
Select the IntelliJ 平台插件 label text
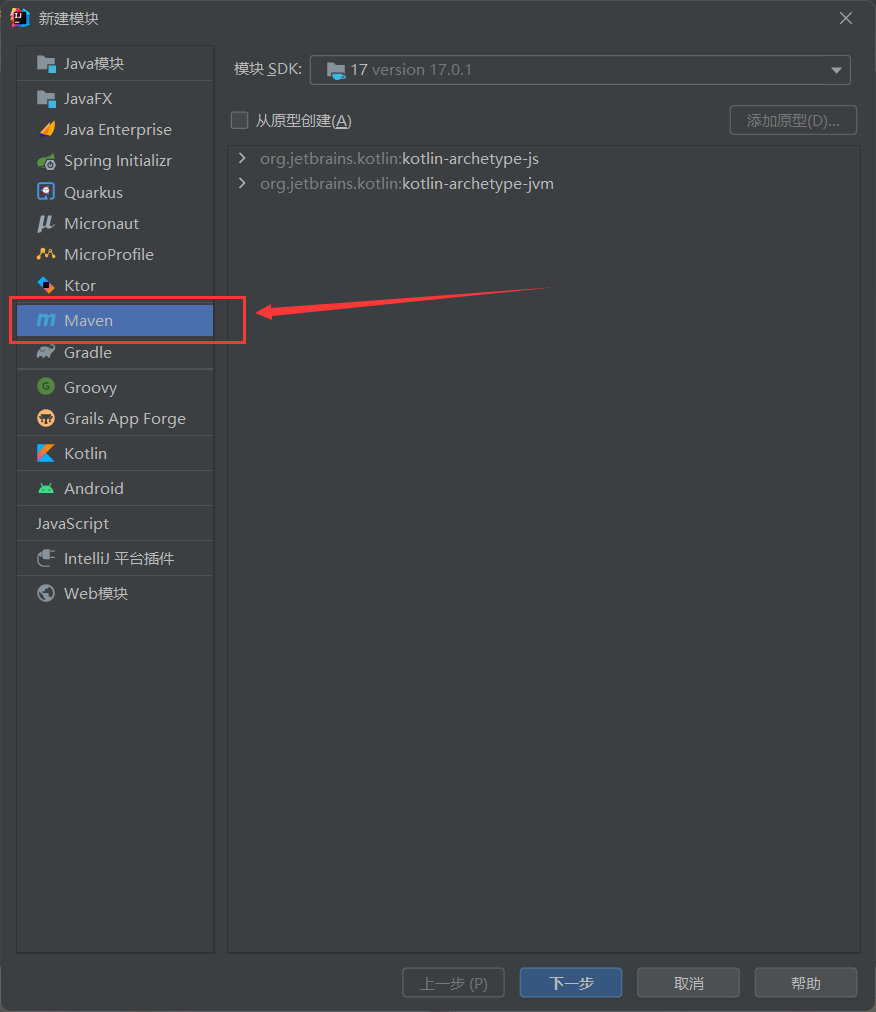(119, 558)
